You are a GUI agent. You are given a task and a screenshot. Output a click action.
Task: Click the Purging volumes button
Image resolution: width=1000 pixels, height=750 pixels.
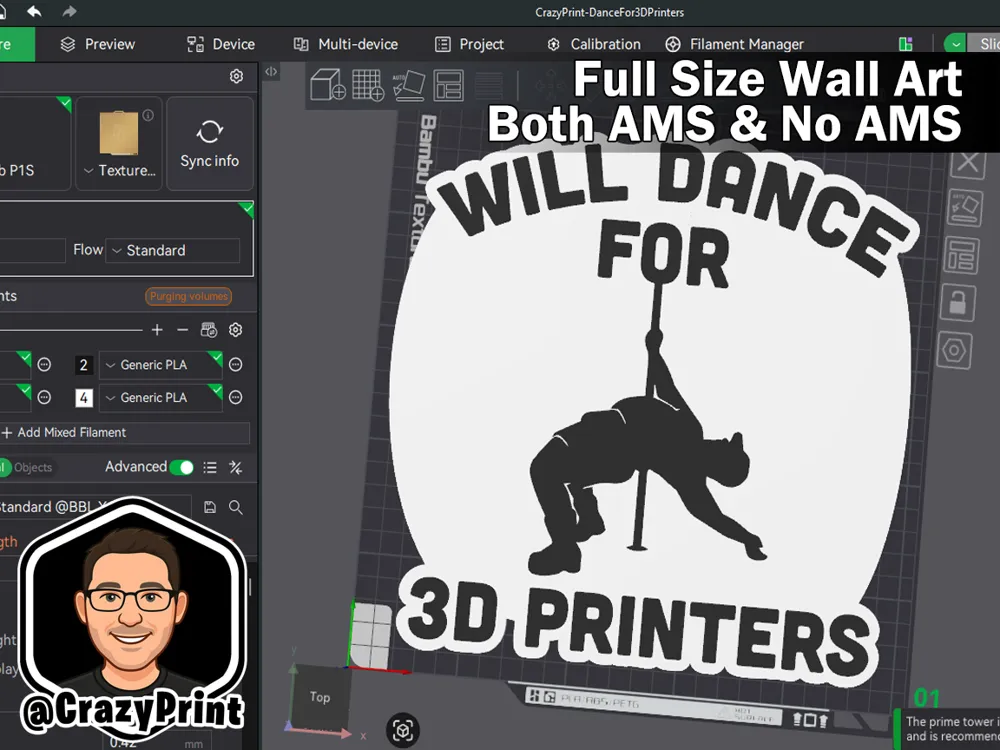pos(189,296)
